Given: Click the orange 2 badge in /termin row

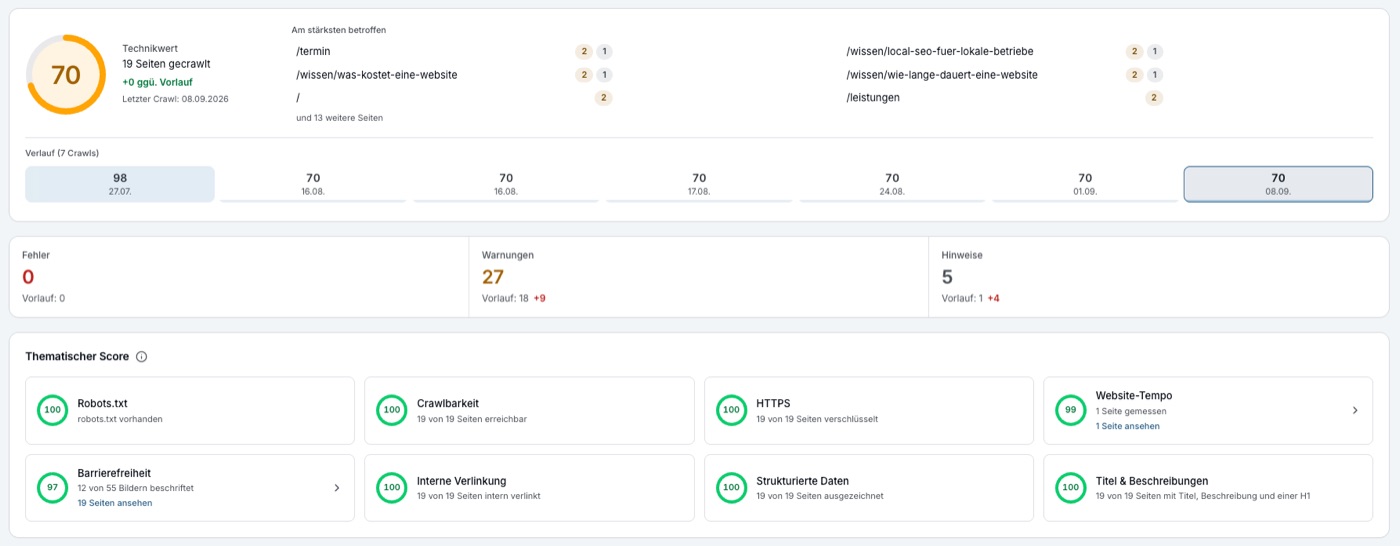Looking at the screenshot, I should click(584, 51).
